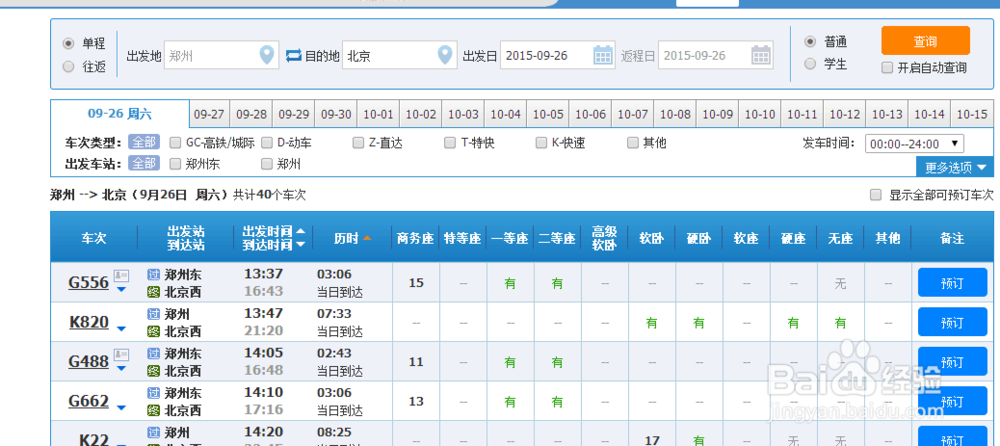This screenshot has height=446, width=1000.
Task: Click the departure station location pin icon
Action: (x=268, y=56)
